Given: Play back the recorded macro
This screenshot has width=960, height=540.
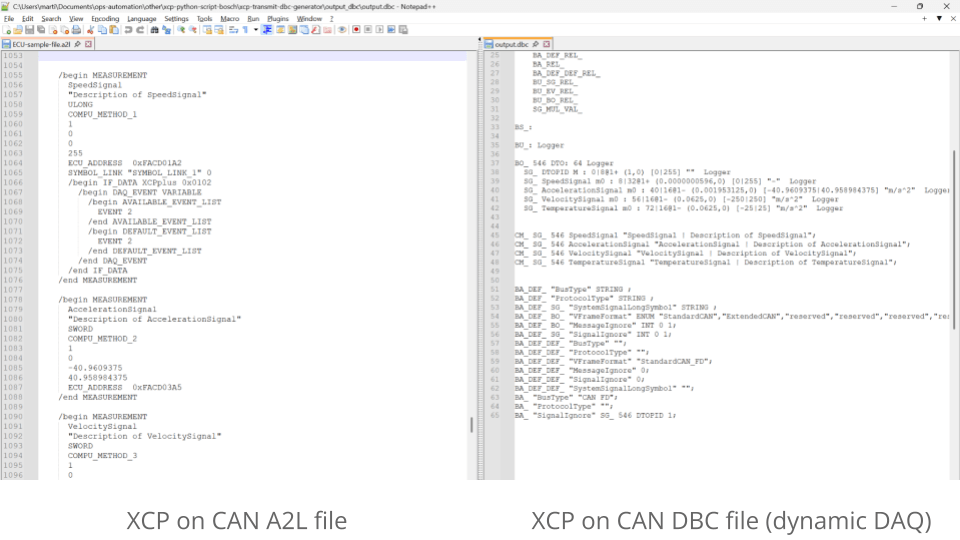Looking at the screenshot, I should tap(380, 29).
